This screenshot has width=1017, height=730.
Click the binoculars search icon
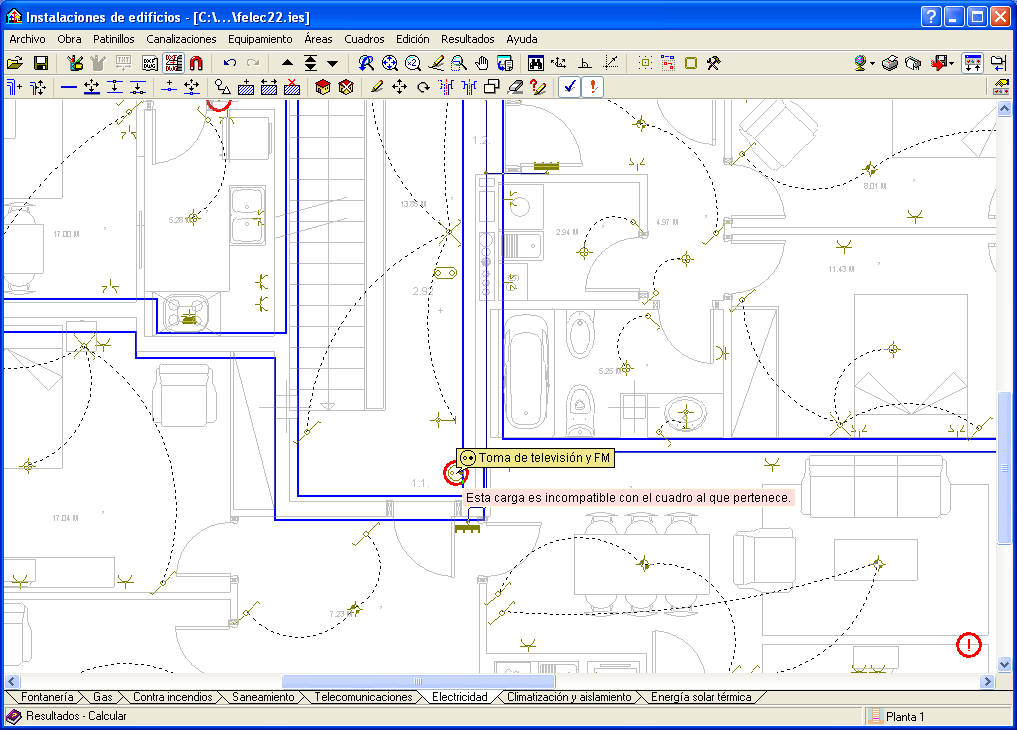point(535,63)
